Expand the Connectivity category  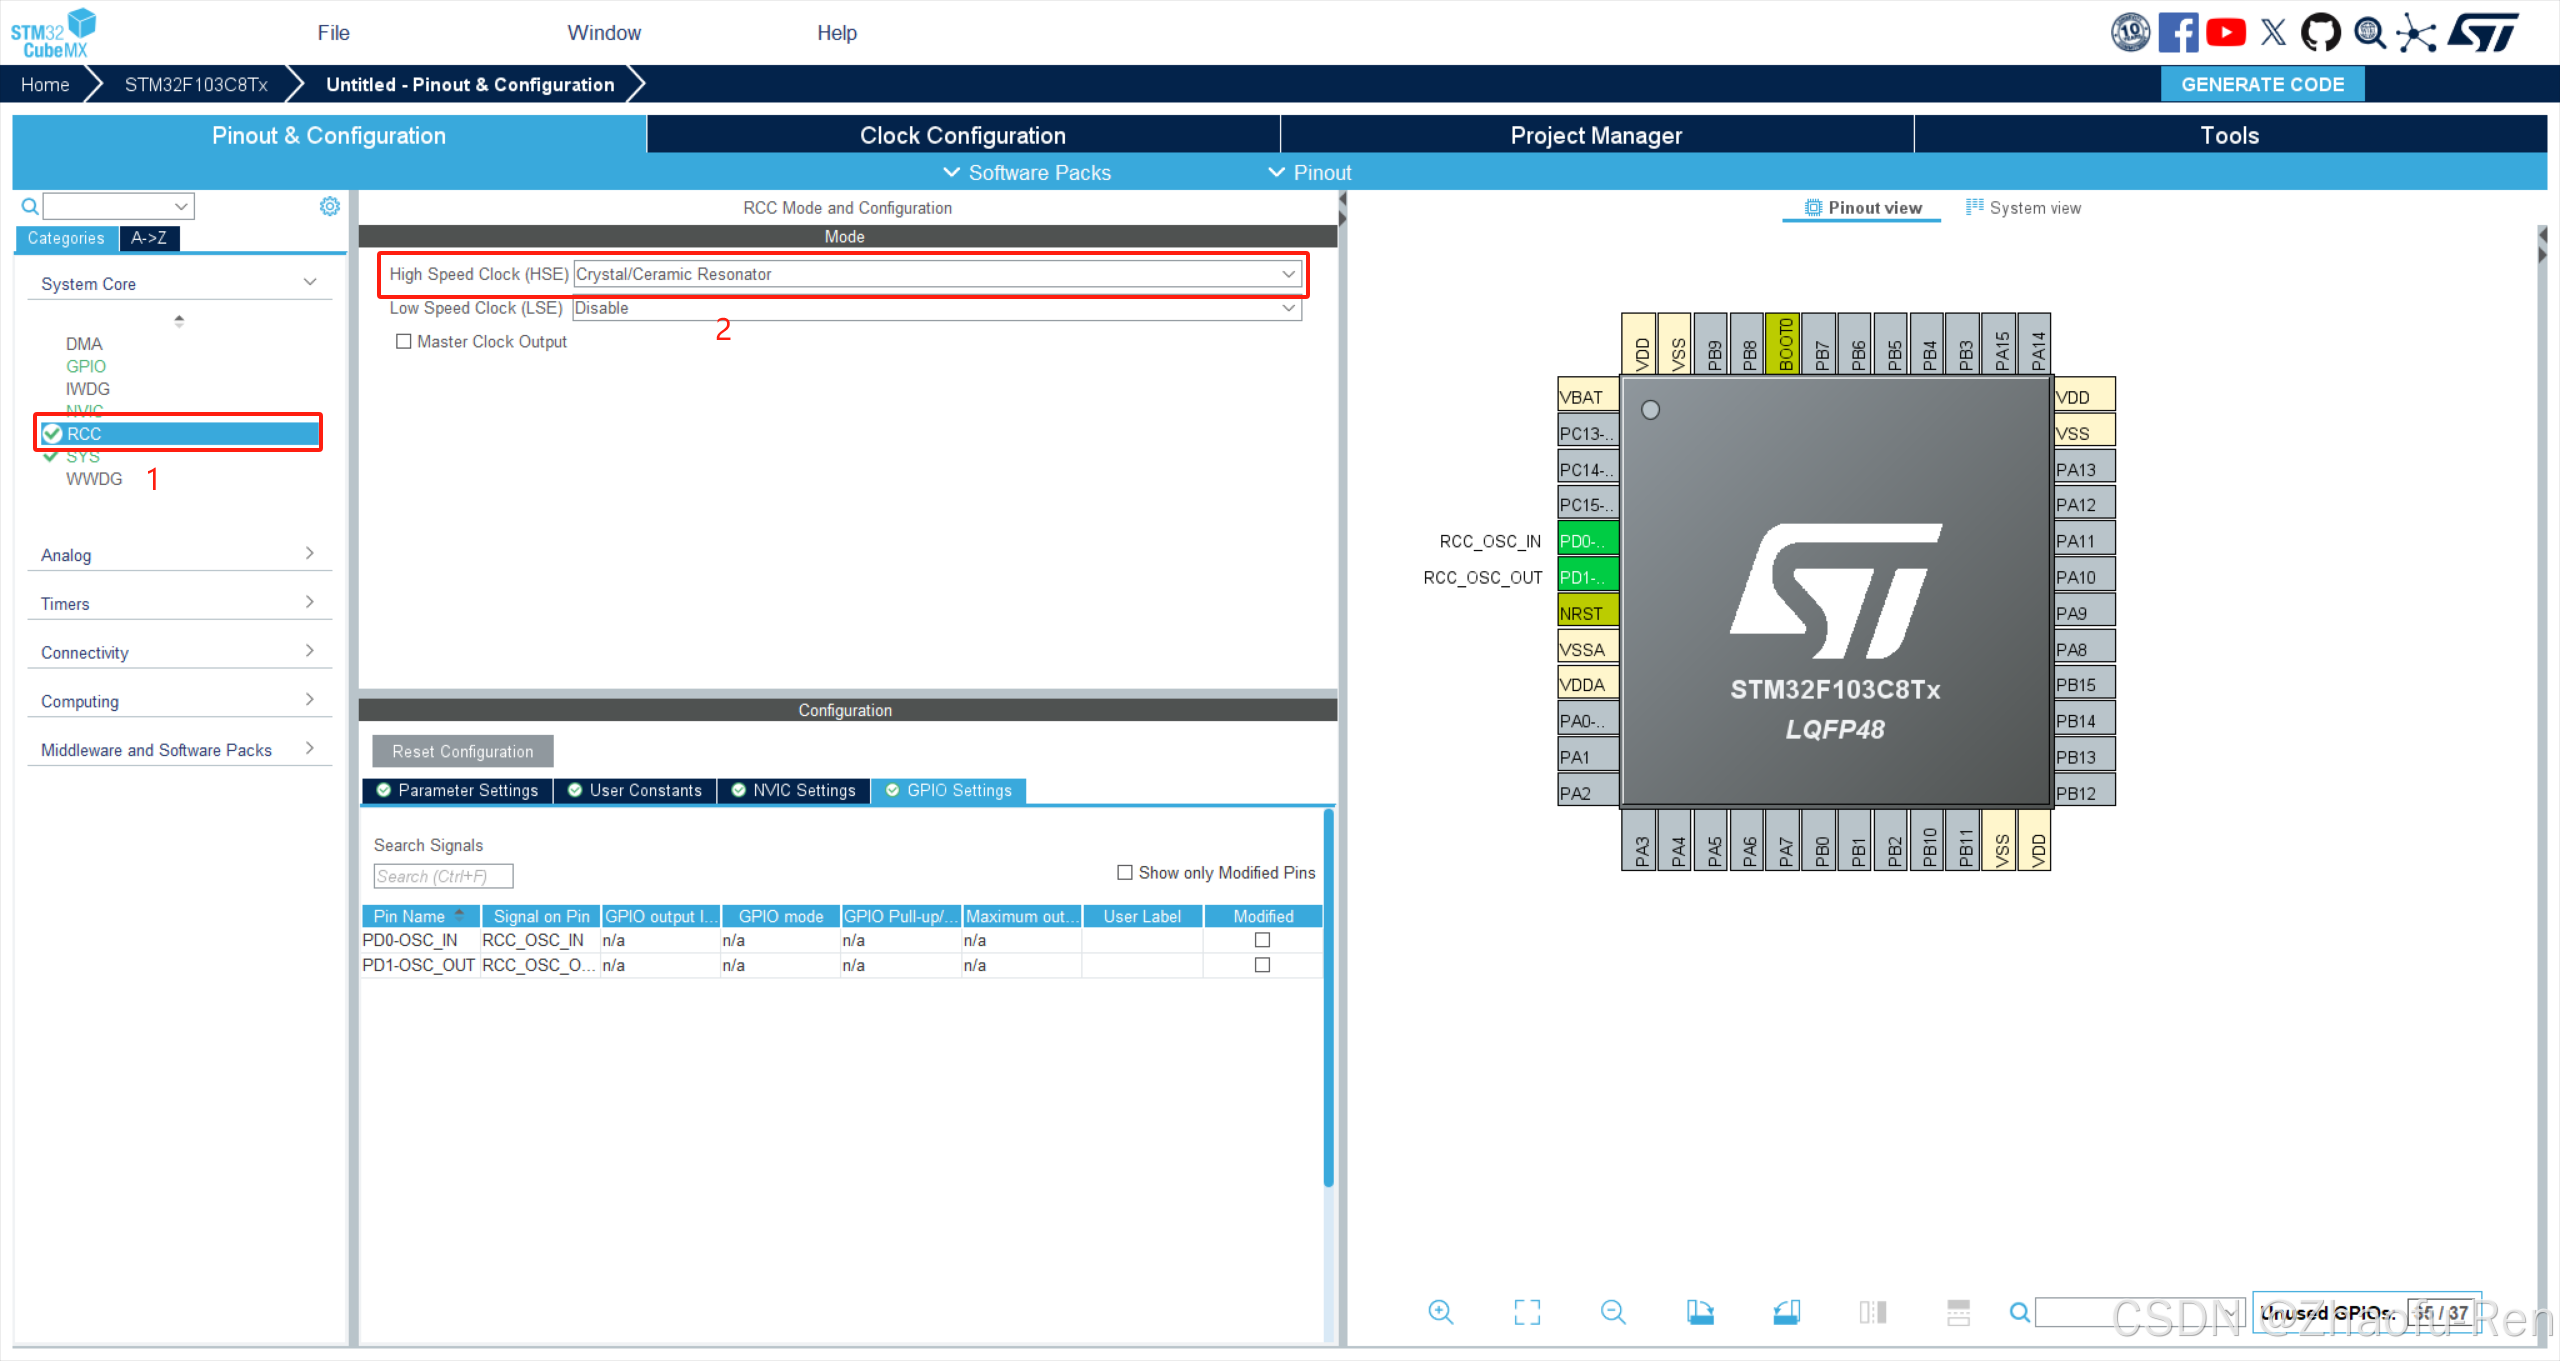point(179,652)
